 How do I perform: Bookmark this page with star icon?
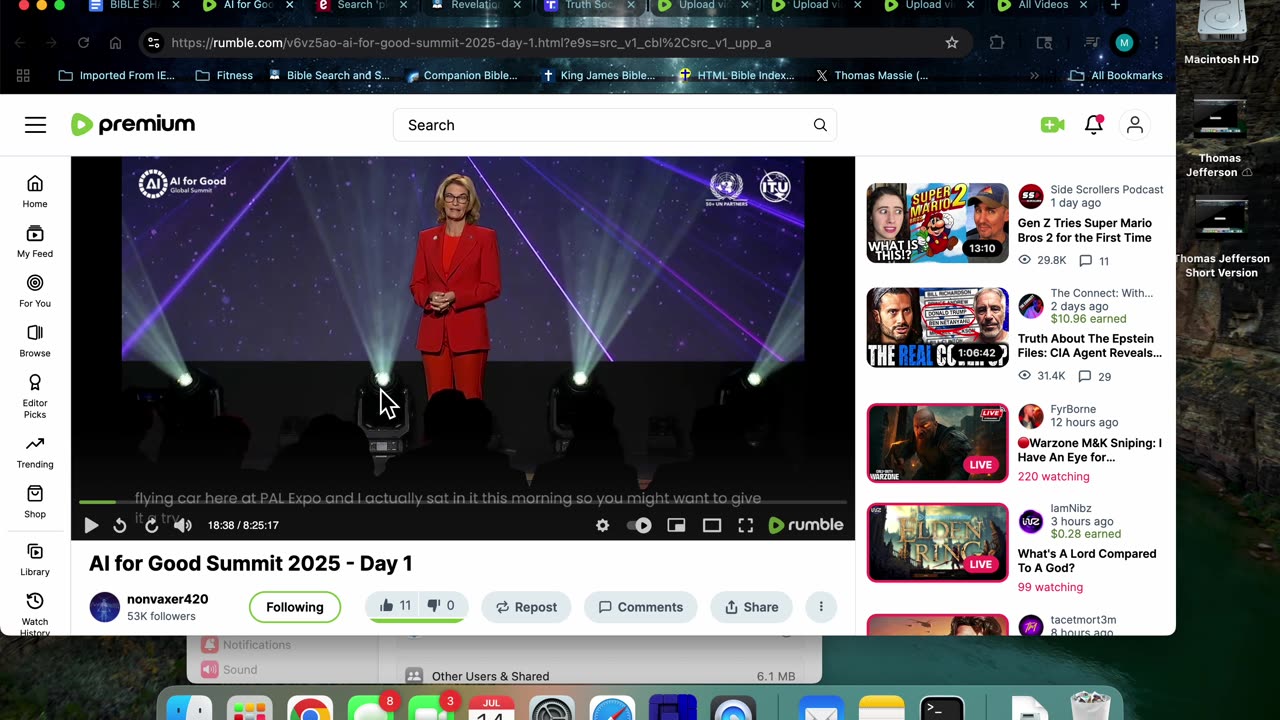(952, 43)
